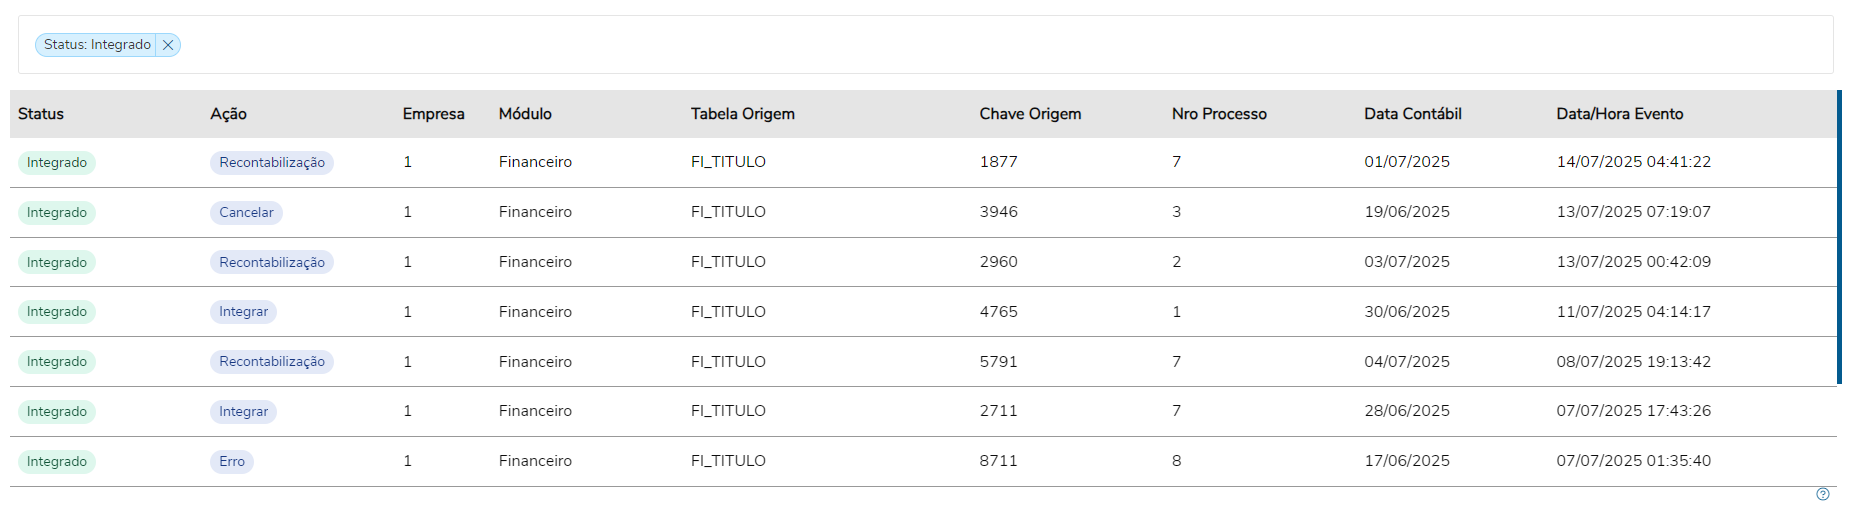
Task: Sort by Tabela Origem column header
Action: point(742,114)
